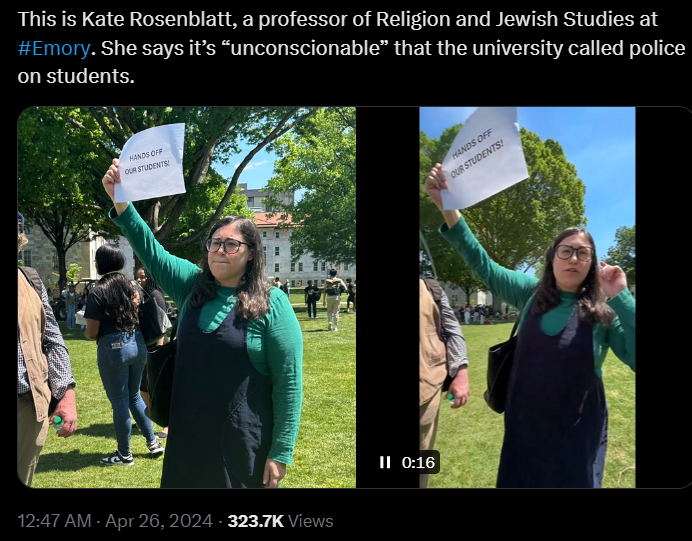
Task: Click the Apr 26, 2024 date
Action: [159, 521]
